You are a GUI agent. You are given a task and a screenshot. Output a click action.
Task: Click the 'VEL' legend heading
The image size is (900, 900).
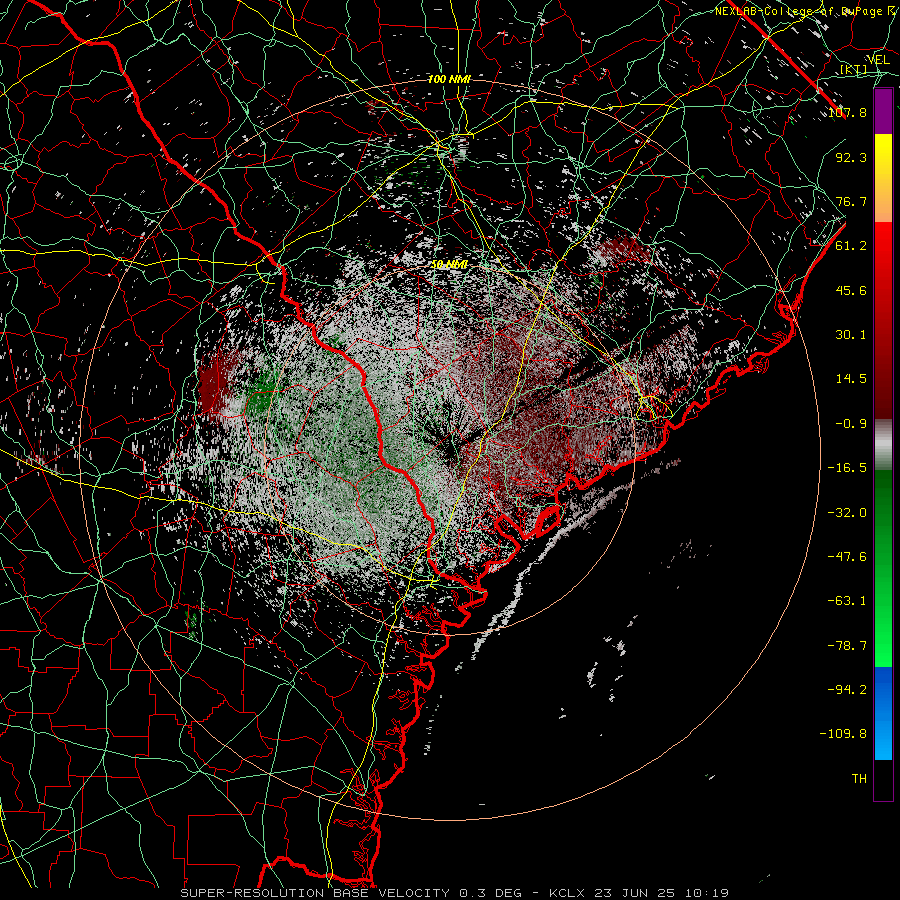[x=878, y=60]
